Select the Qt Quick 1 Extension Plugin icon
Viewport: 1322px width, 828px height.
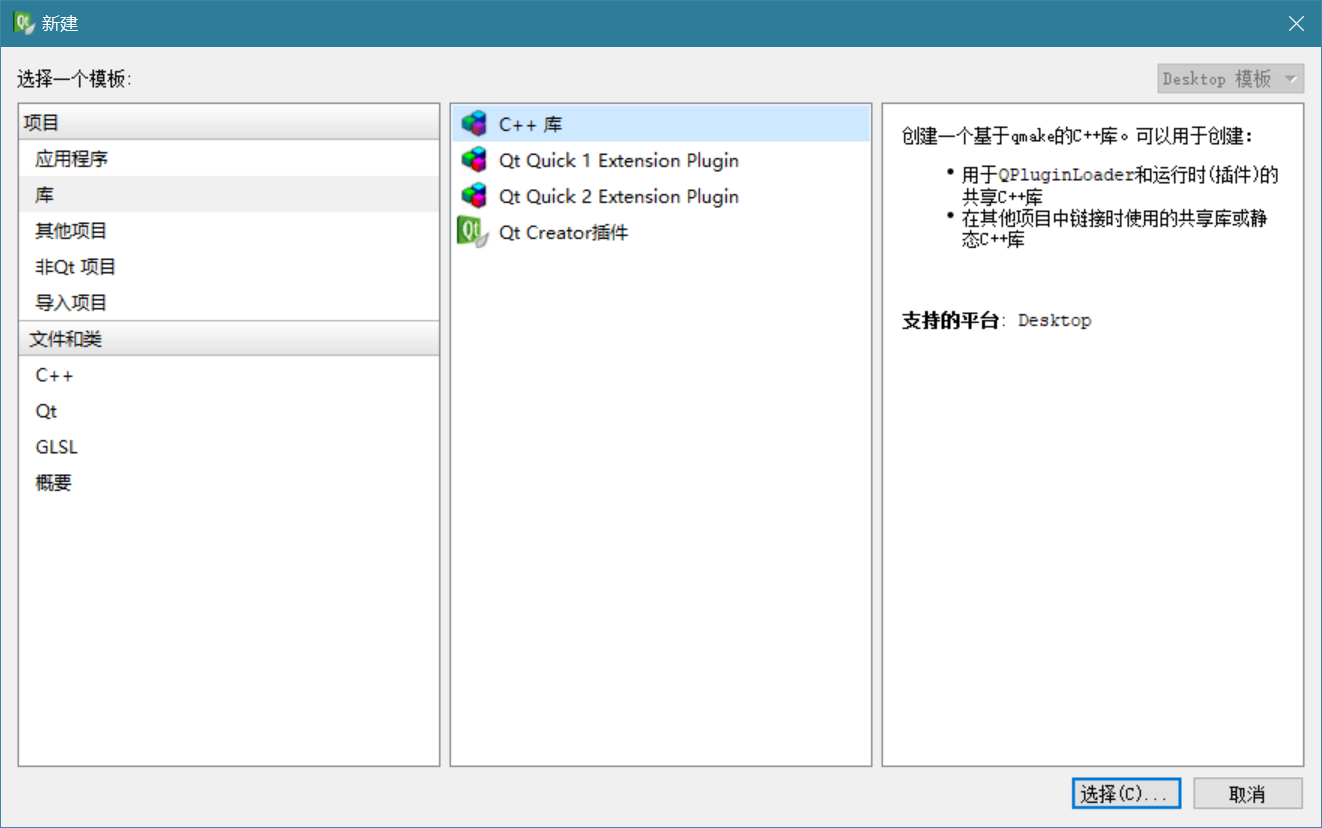pyautogui.click(x=474, y=160)
